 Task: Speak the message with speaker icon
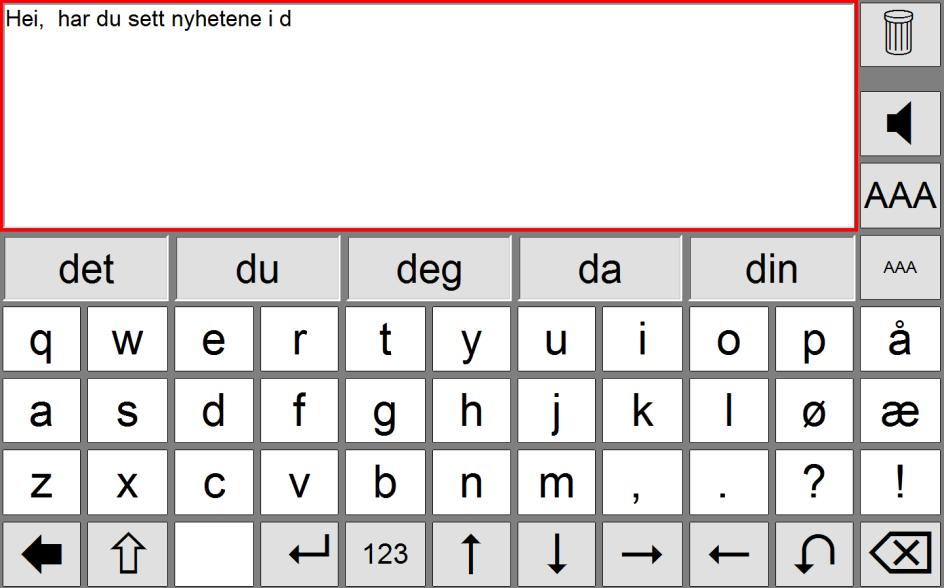click(x=899, y=123)
